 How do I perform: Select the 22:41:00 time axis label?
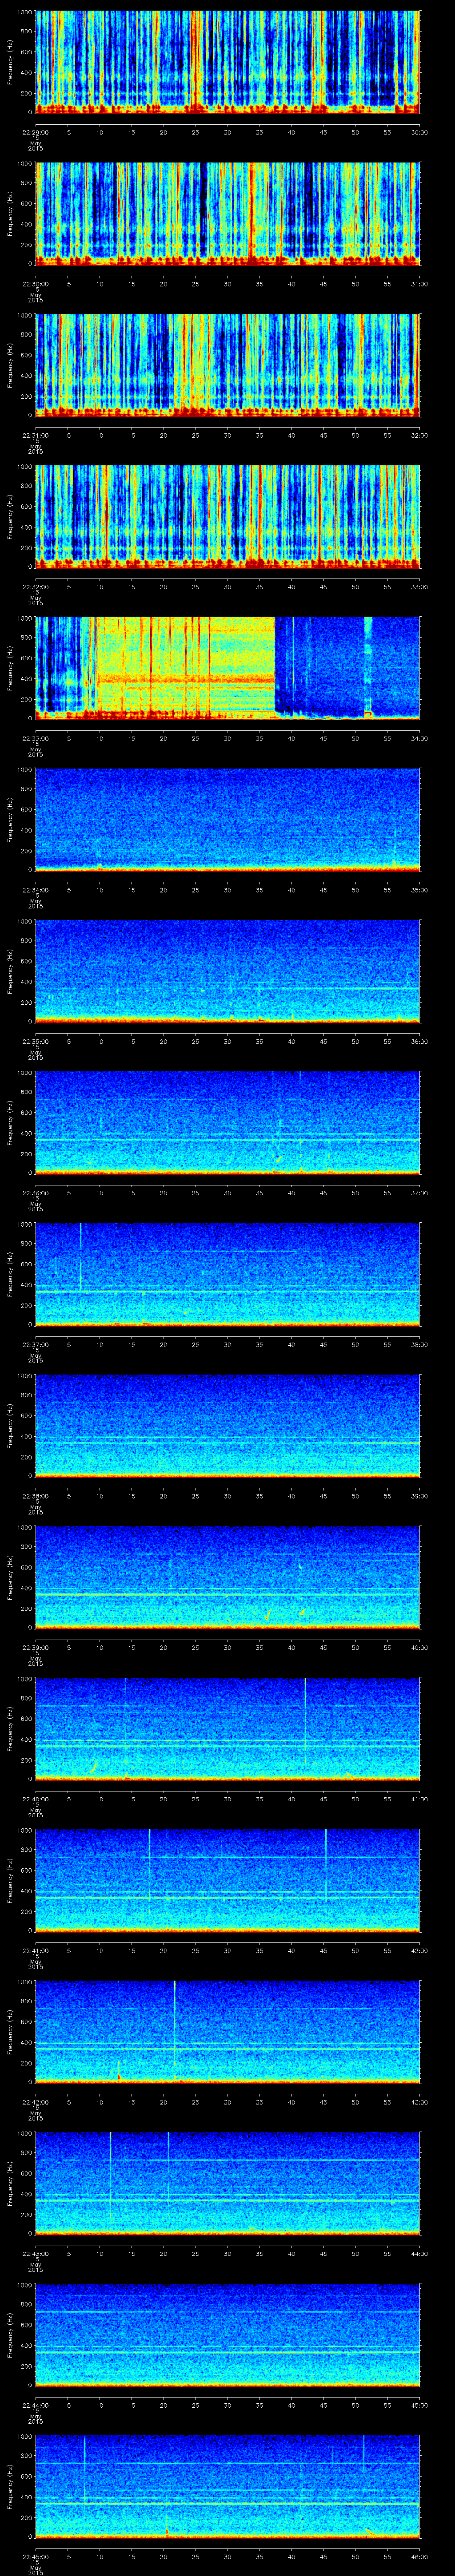pos(35,1950)
